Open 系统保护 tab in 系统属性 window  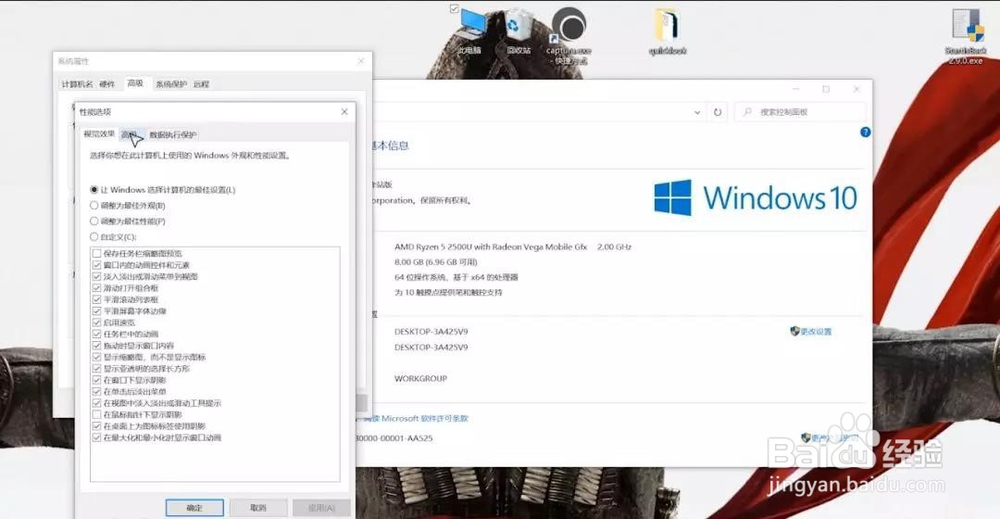coord(172,84)
